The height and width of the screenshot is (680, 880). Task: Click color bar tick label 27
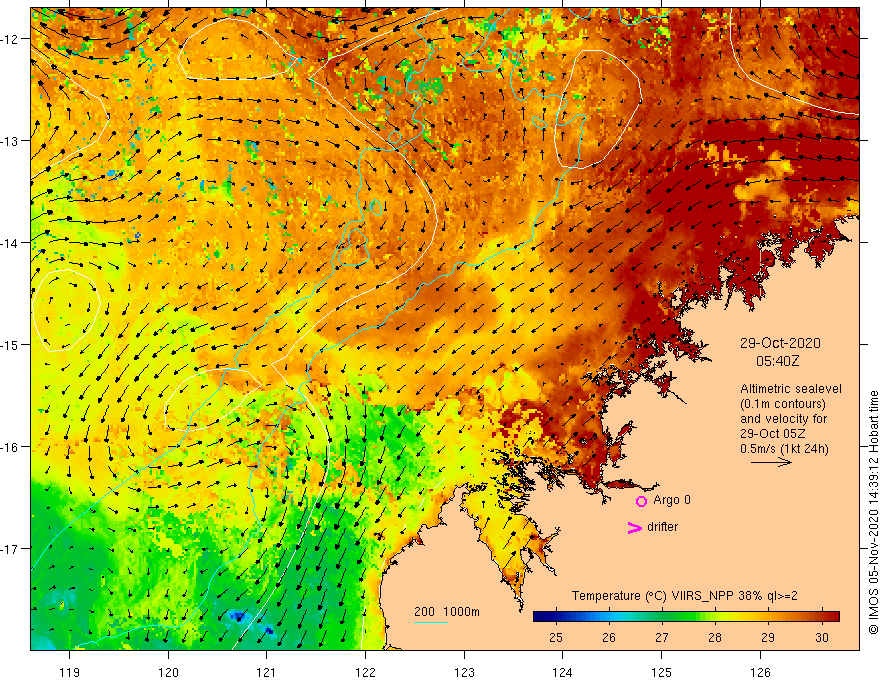coord(662,637)
